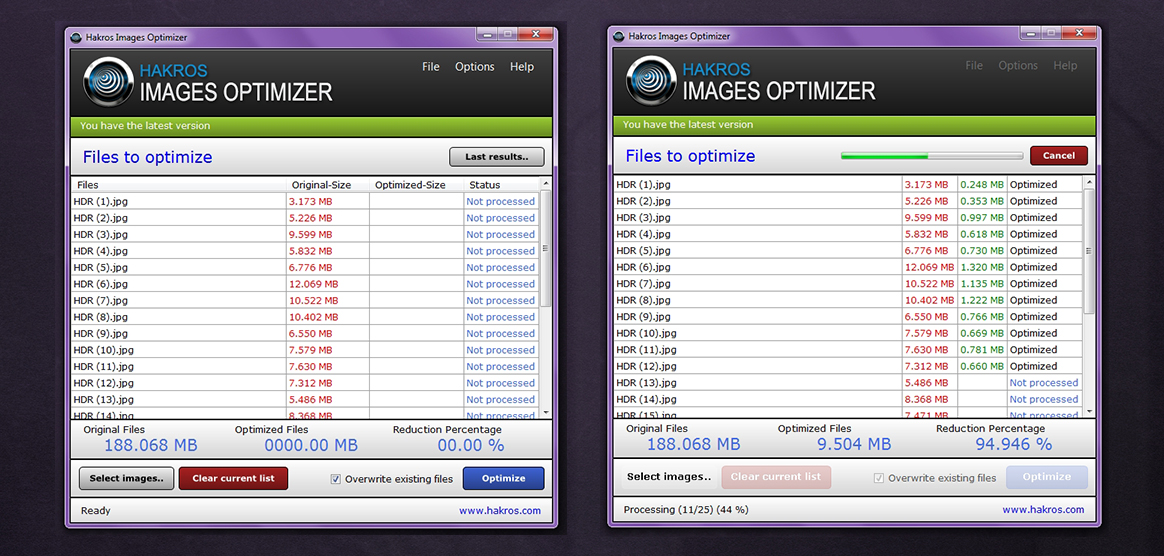Click the file list scrollbar thumb in the Processing window
This screenshot has height=556, width=1164.
coord(1089,251)
